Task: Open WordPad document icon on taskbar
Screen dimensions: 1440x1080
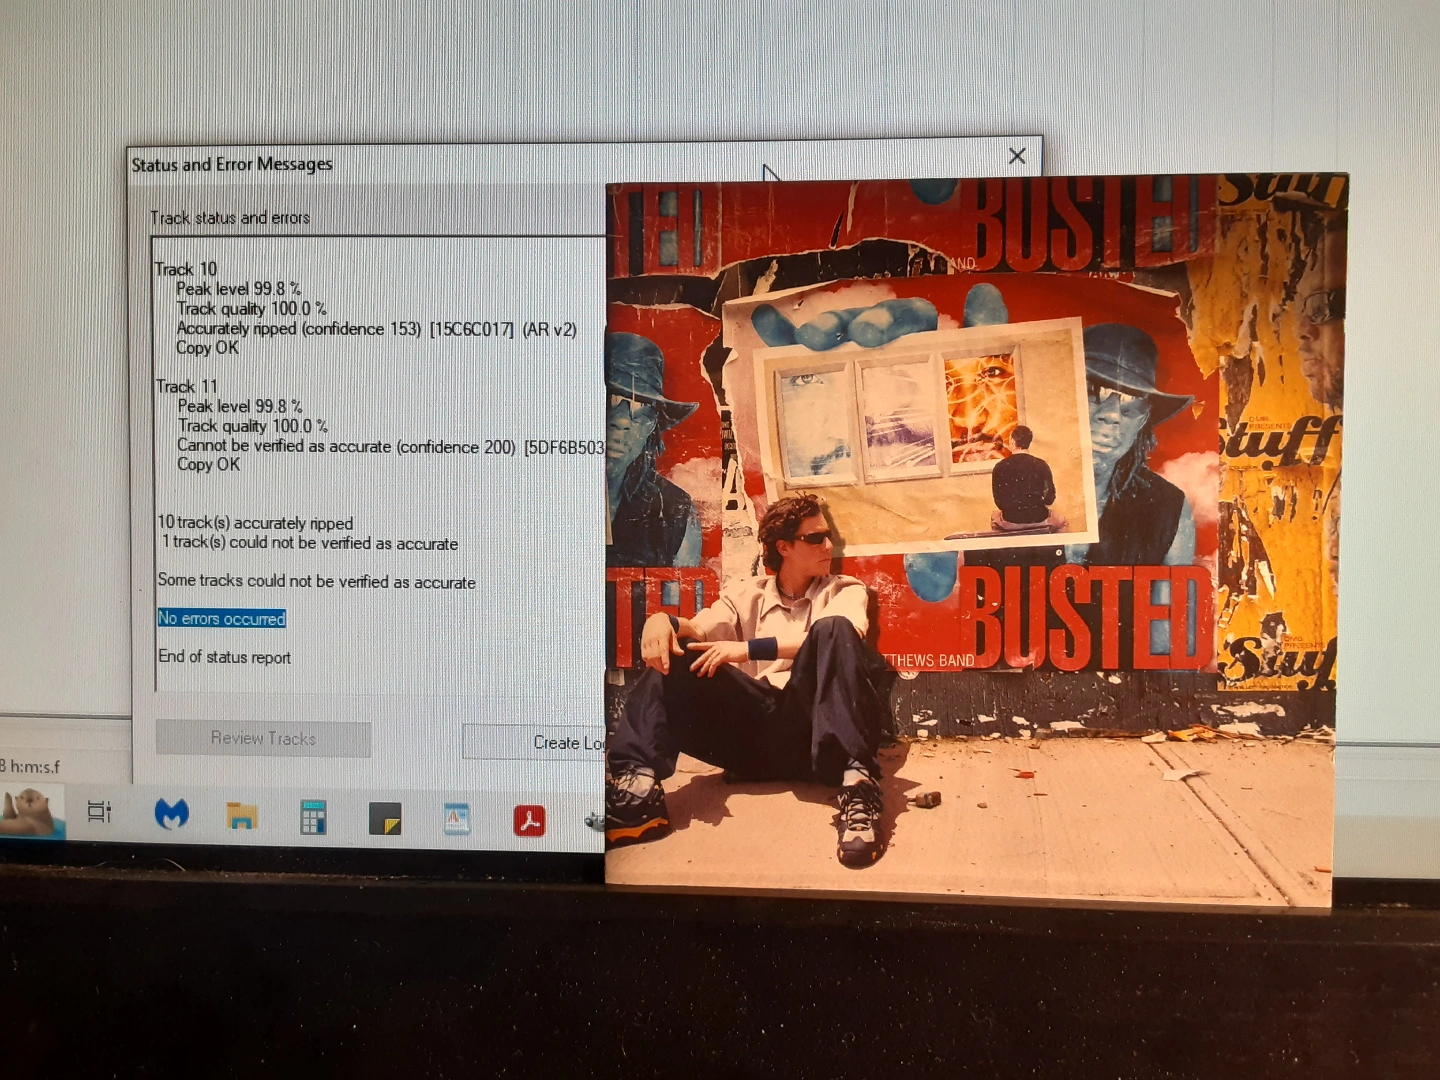Action: (457, 819)
